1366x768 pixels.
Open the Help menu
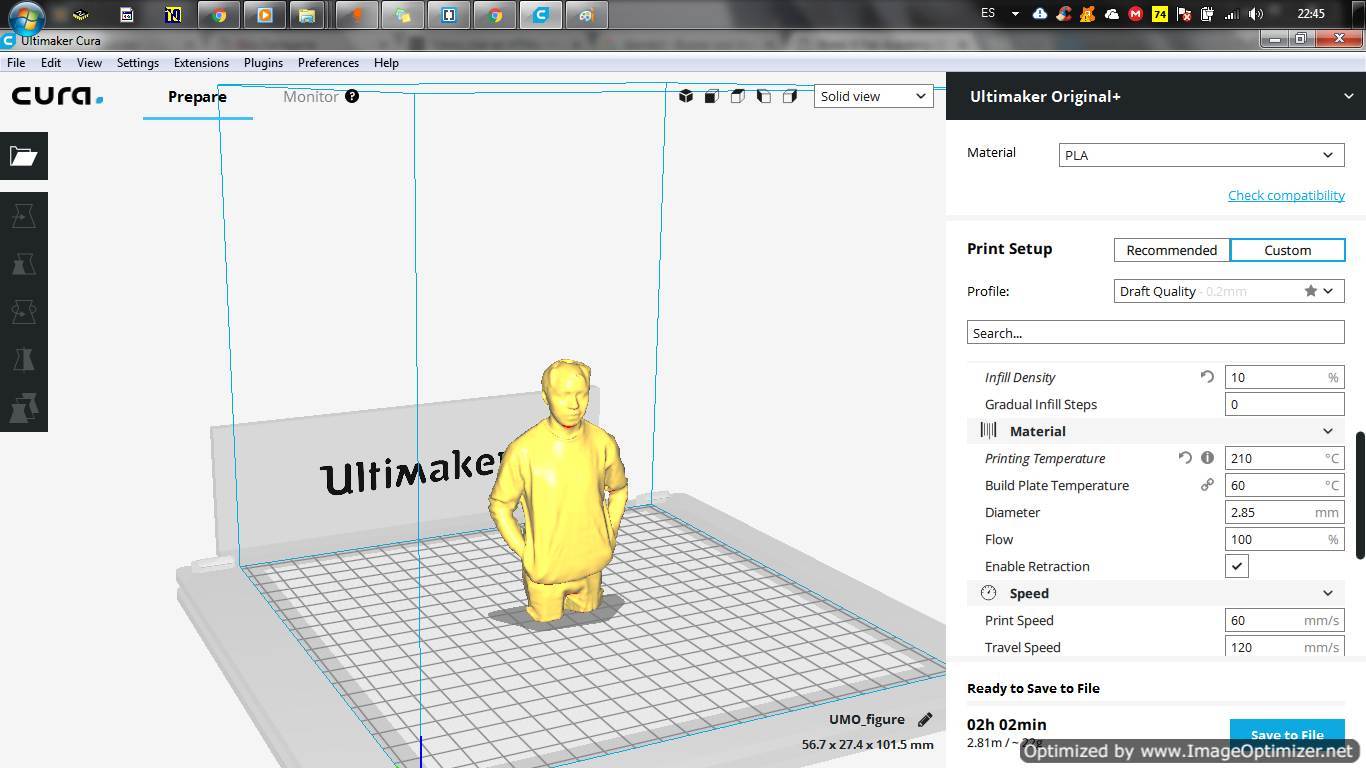(x=386, y=62)
